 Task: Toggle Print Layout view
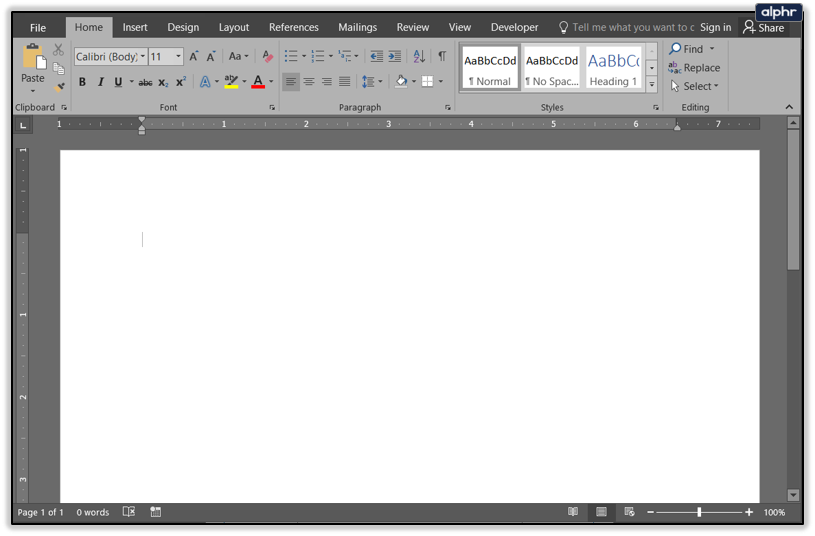point(601,512)
